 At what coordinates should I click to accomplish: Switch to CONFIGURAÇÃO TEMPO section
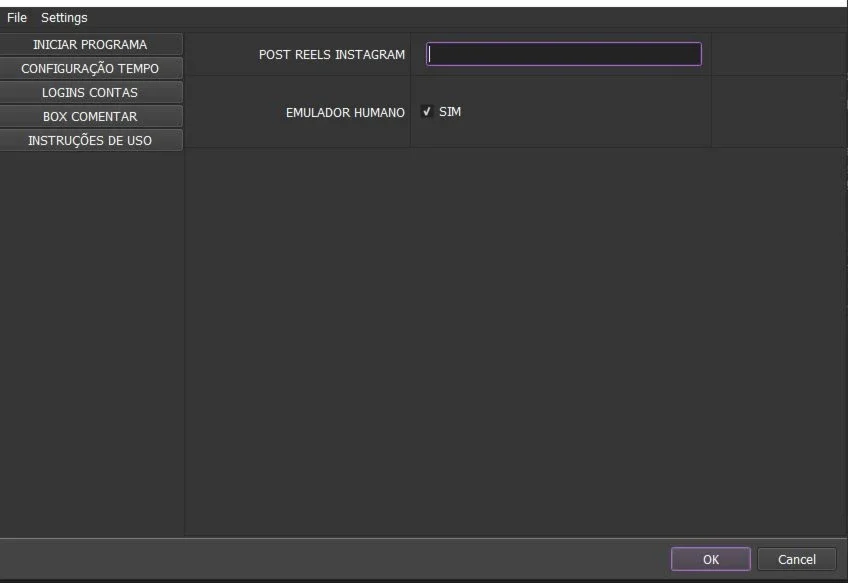[x=90, y=68]
